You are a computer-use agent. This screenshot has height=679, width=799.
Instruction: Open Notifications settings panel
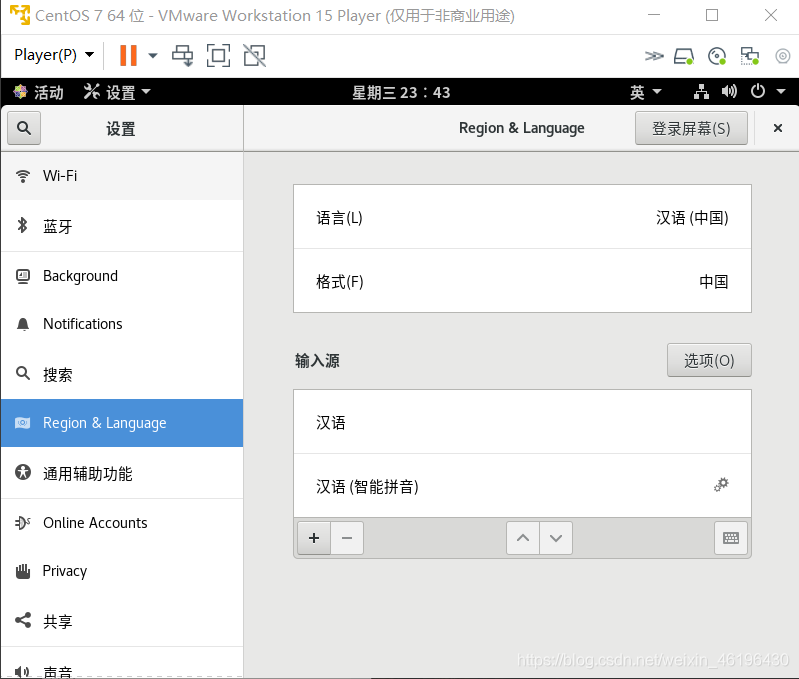(x=122, y=324)
